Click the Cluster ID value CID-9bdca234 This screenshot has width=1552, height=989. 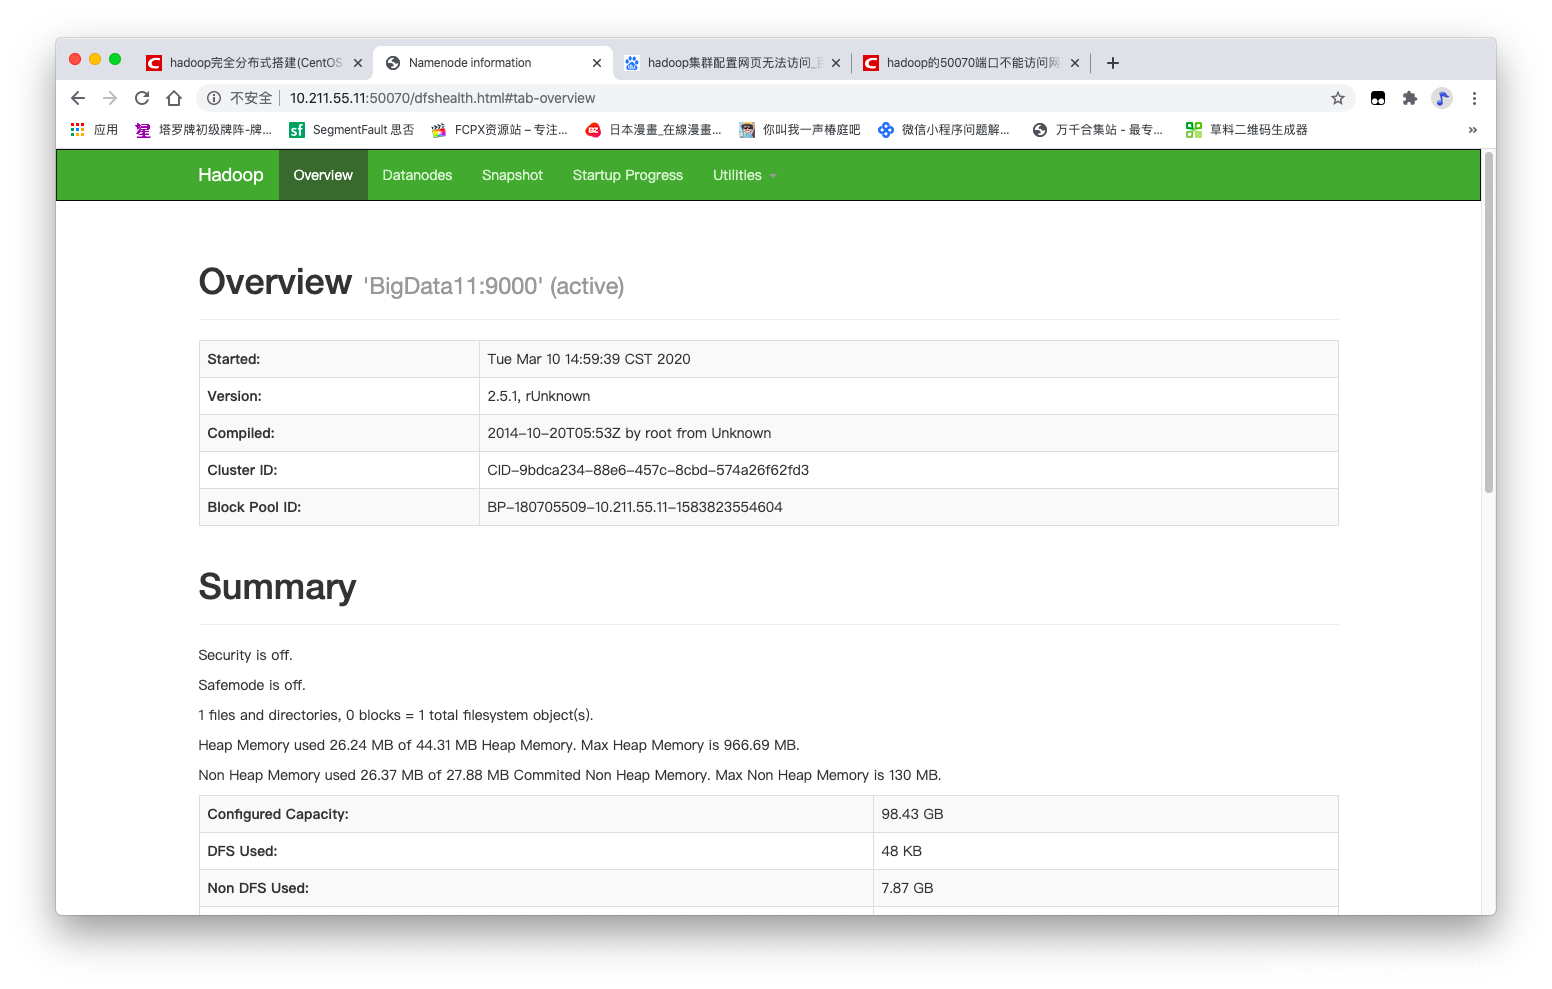648,470
